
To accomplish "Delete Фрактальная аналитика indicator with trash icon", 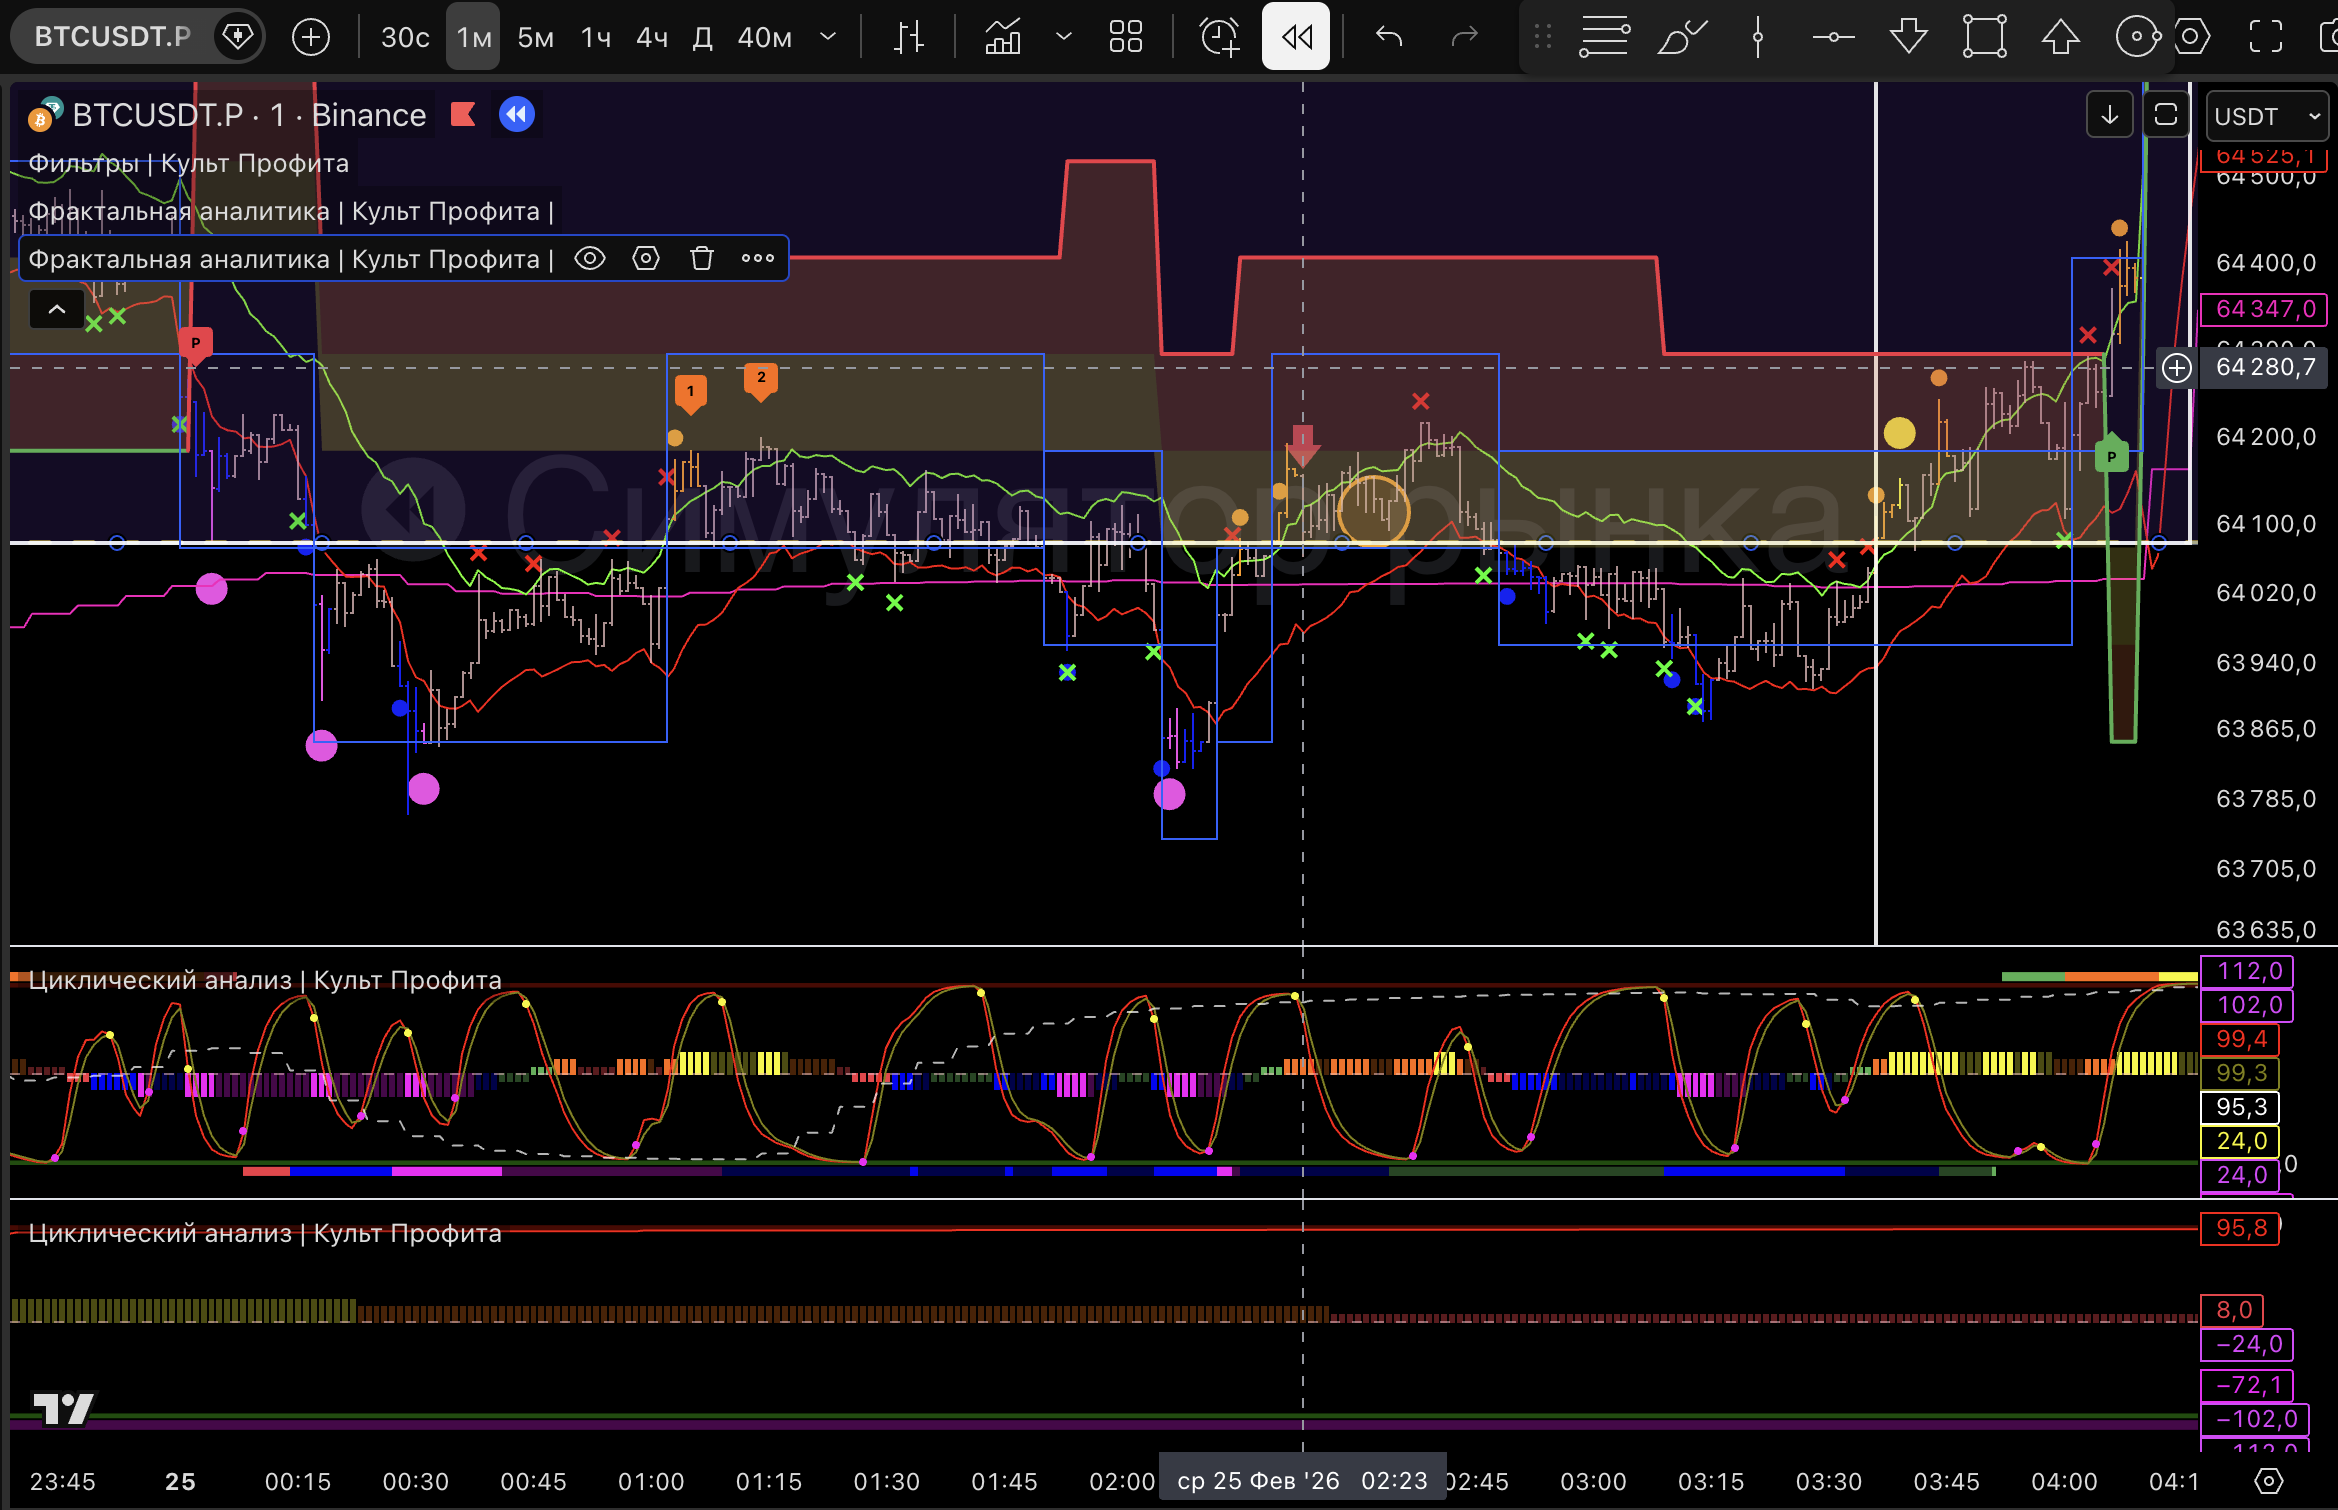I will [702, 259].
